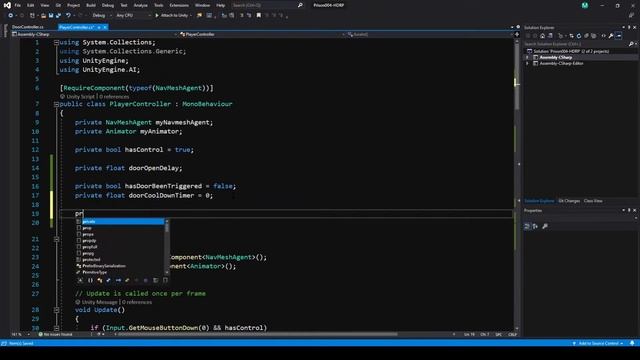Screen dimensions: 640x360
Task: Click 'Add to Source Control' in status bar
Action: pyautogui.click(x=598, y=344)
